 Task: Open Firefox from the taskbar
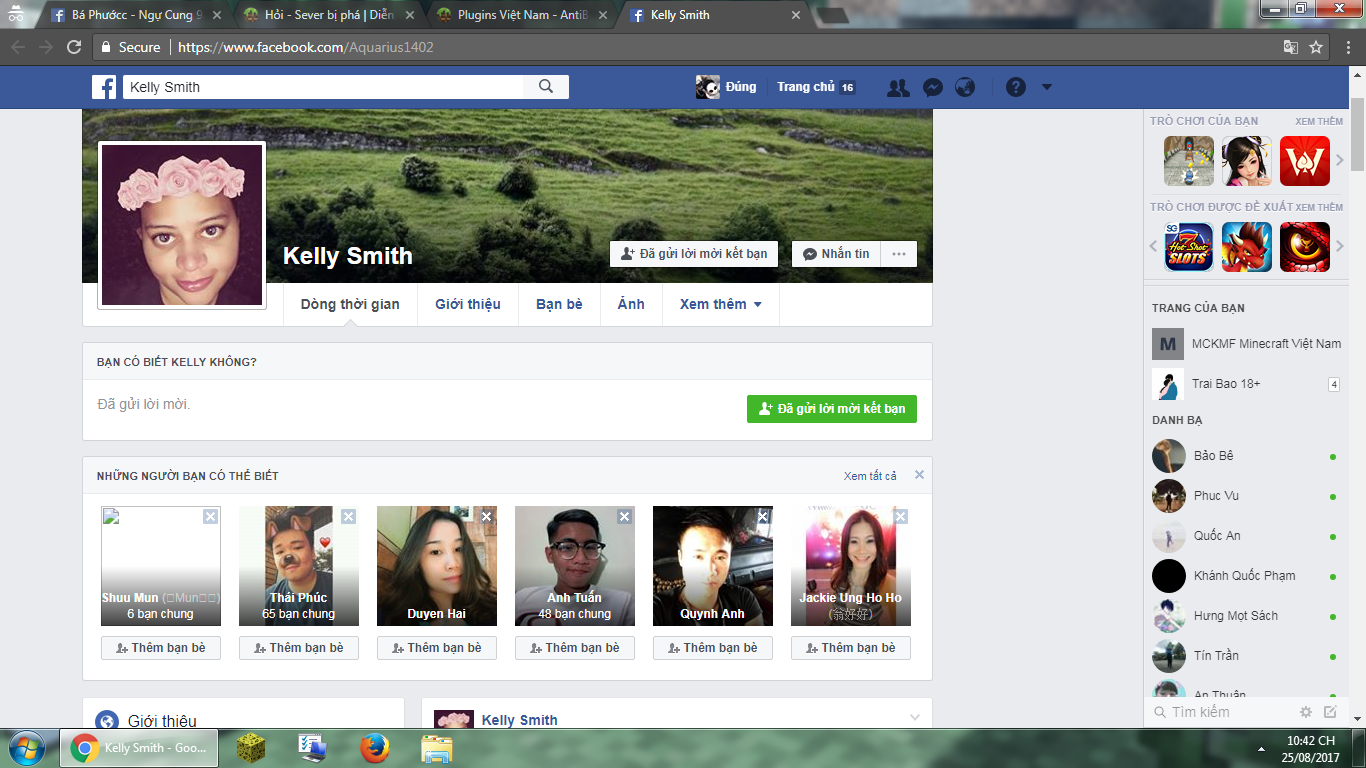375,748
